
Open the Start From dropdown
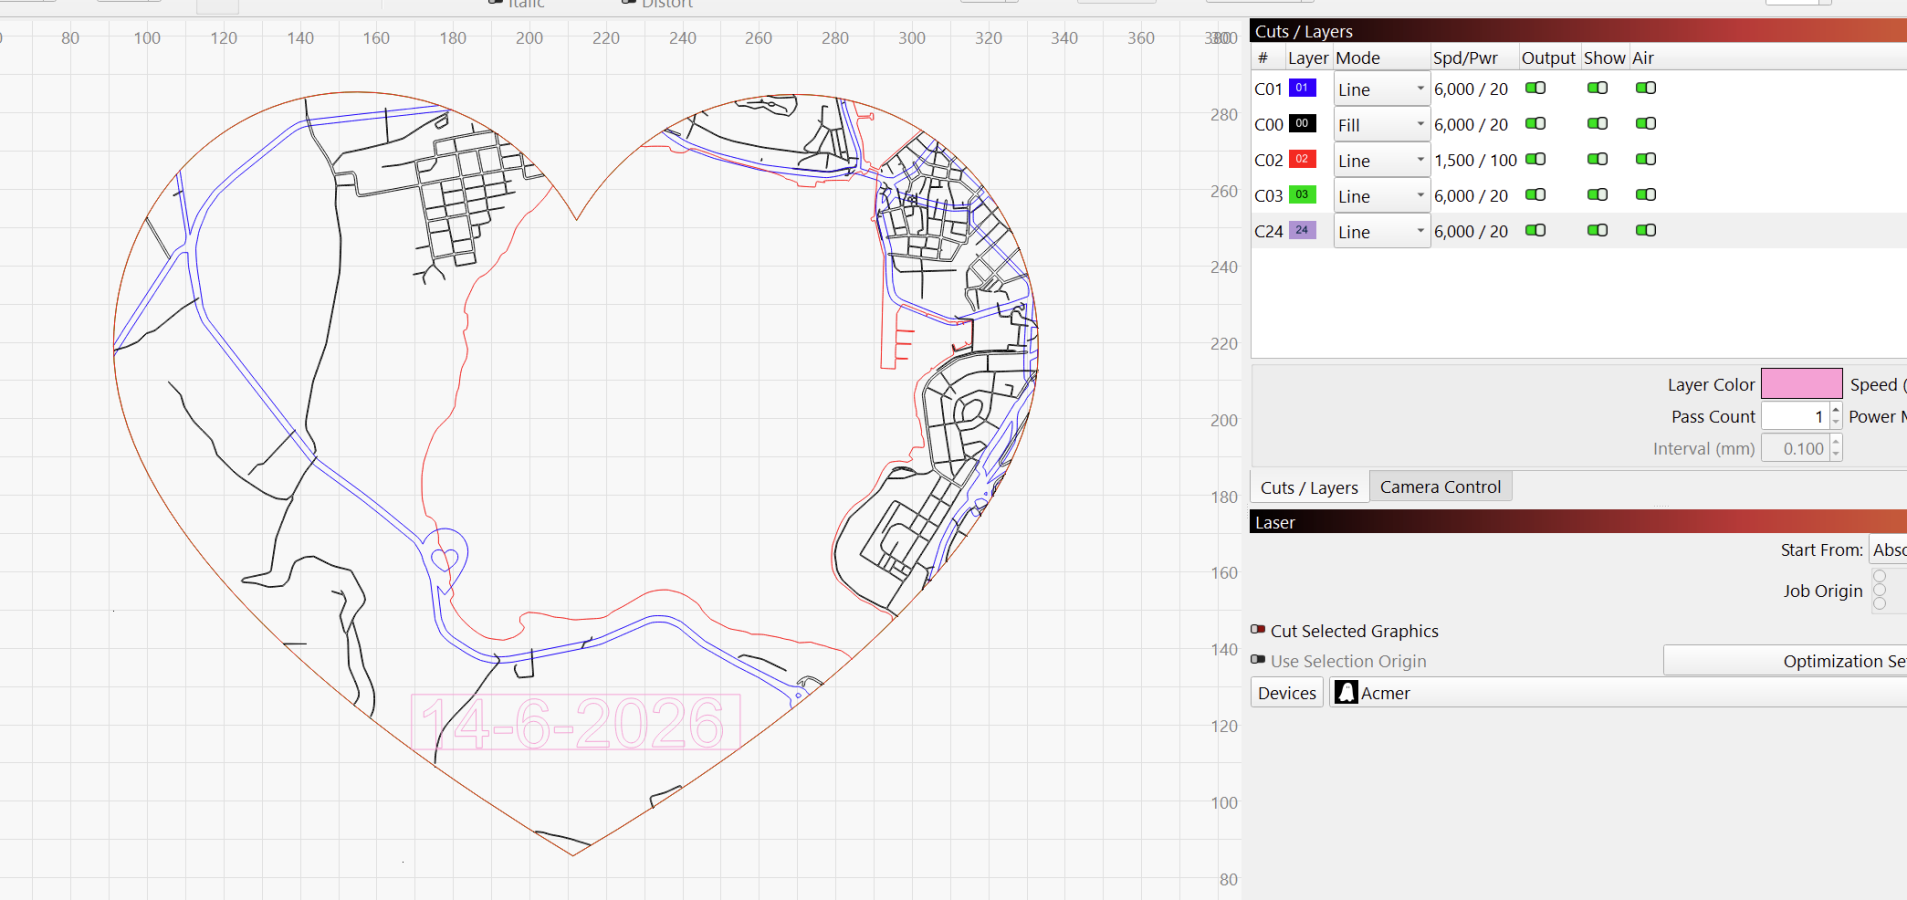click(1888, 550)
